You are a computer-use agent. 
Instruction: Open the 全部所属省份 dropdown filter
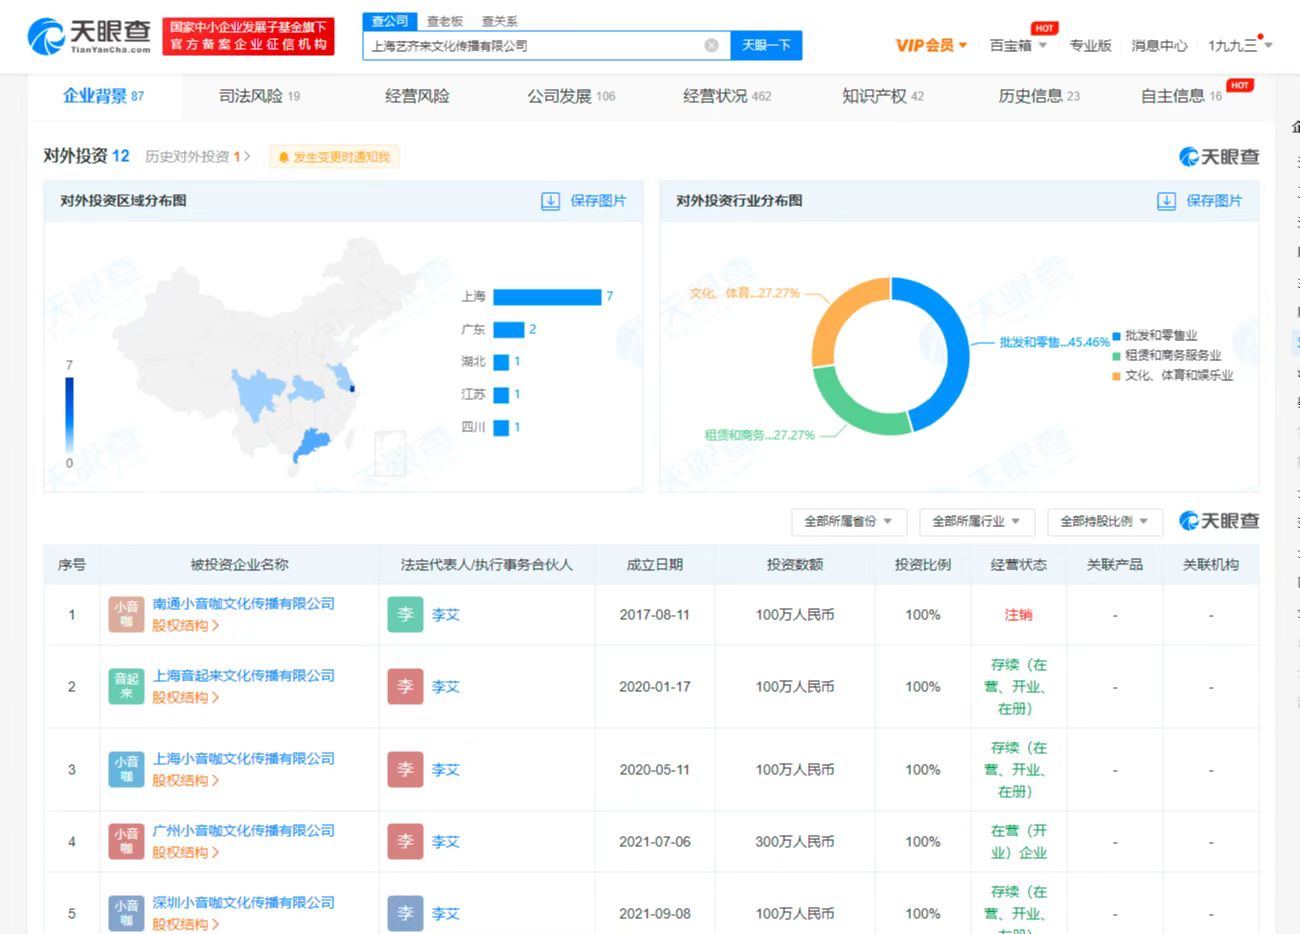tap(848, 521)
